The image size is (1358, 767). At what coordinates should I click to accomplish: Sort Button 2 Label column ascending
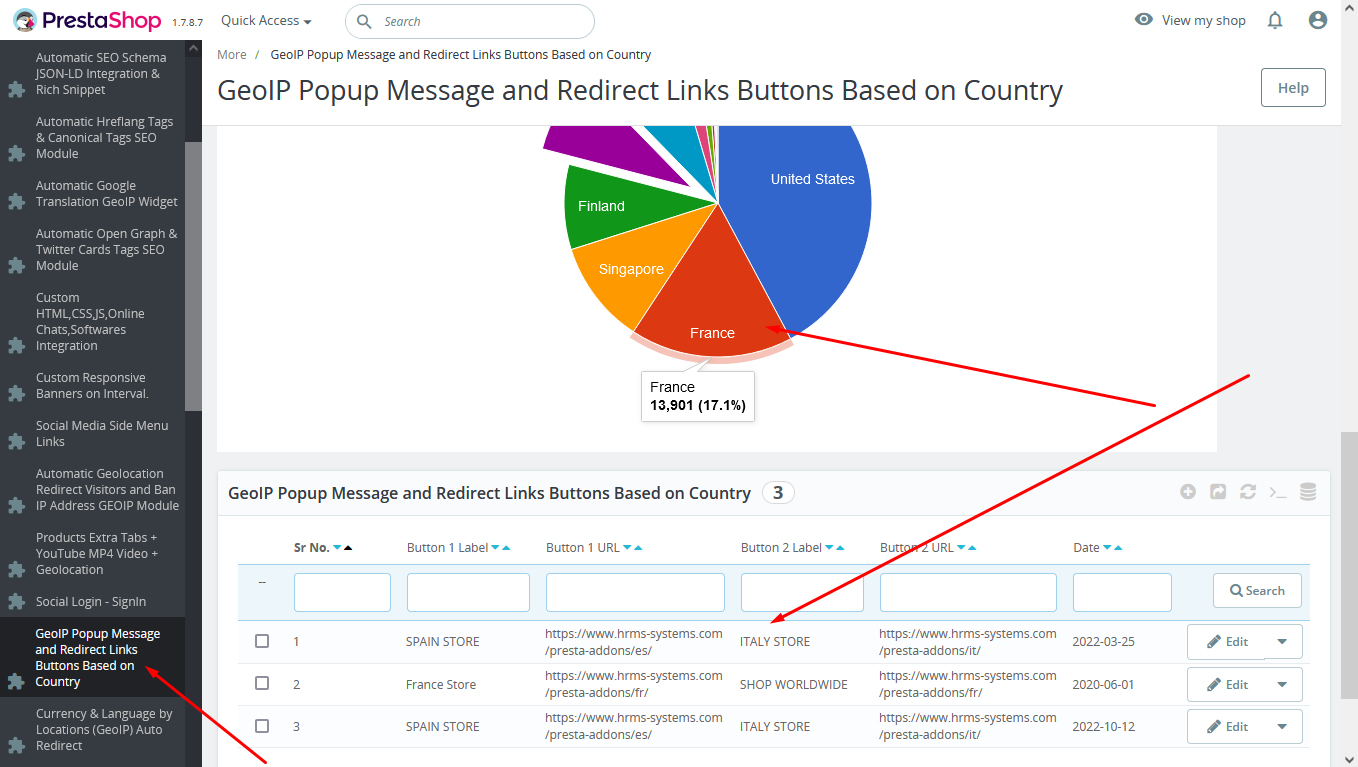pos(839,548)
